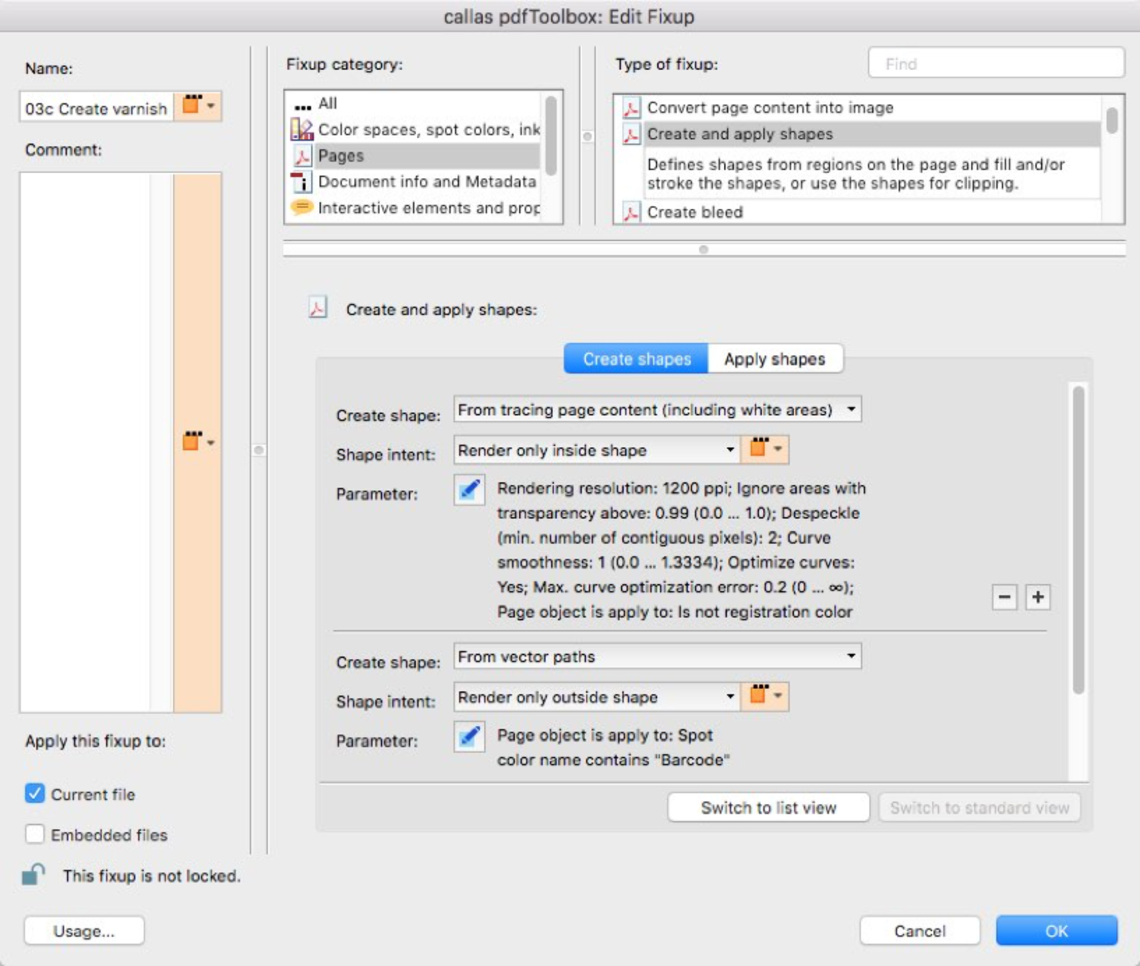Select 'All' in the Fixup category list
This screenshot has width=1140, height=966.
(x=414, y=103)
